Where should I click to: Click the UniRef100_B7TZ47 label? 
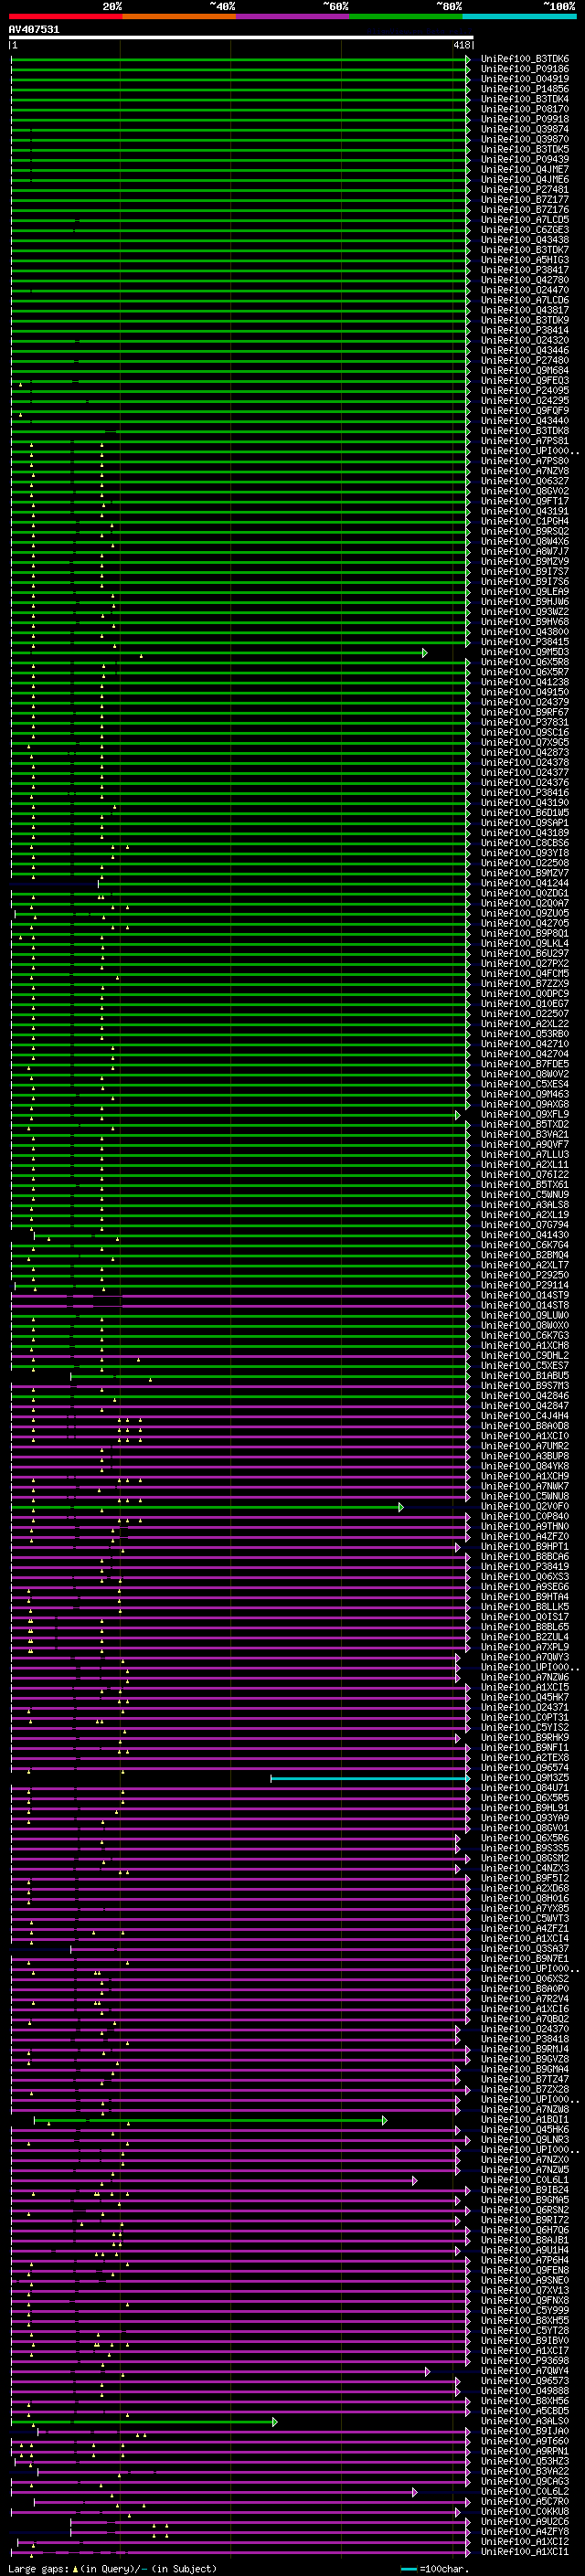[x=524, y=2079]
